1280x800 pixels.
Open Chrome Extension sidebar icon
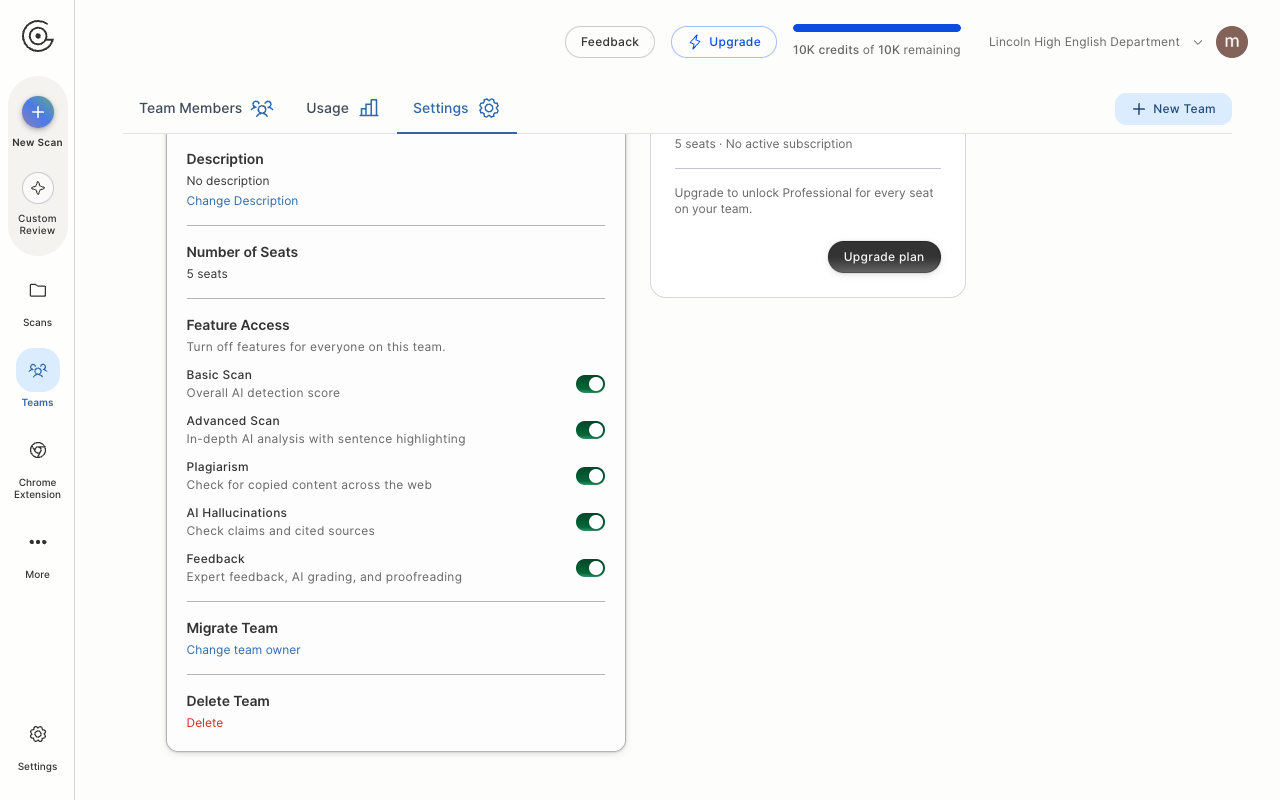tap(38, 450)
